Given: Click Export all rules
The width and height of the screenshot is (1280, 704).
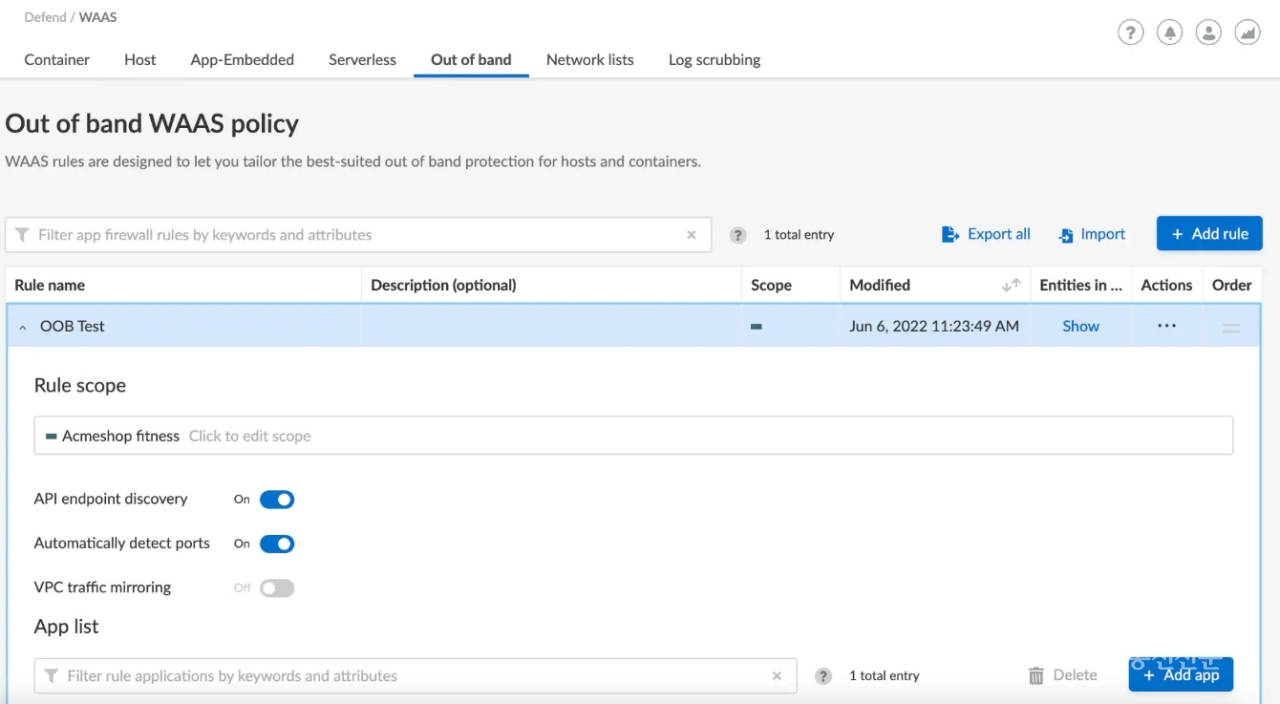Looking at the screenshot, I should 986,234.
